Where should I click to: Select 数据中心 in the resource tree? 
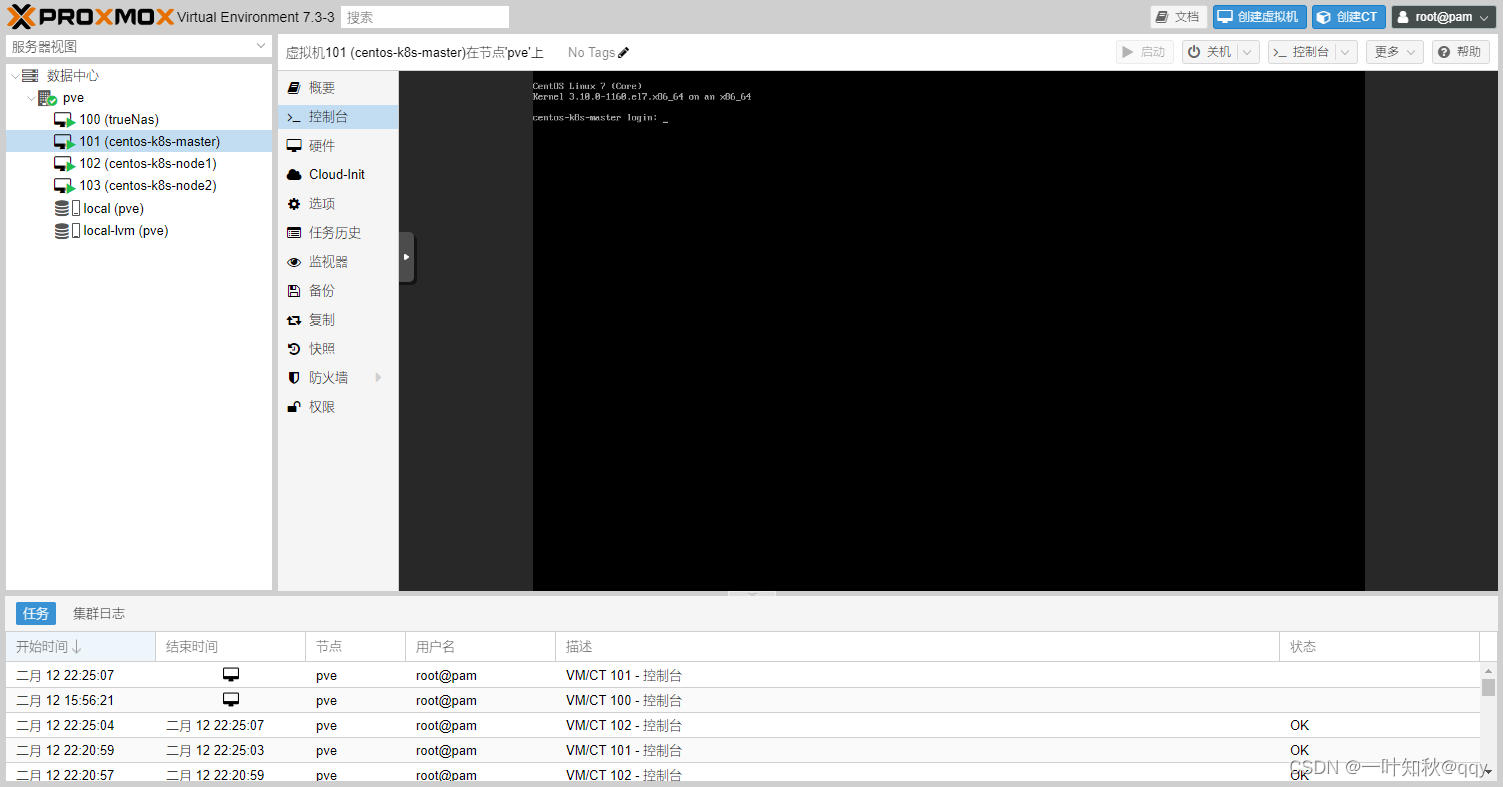pyautogui.click(x=73, y=76)
